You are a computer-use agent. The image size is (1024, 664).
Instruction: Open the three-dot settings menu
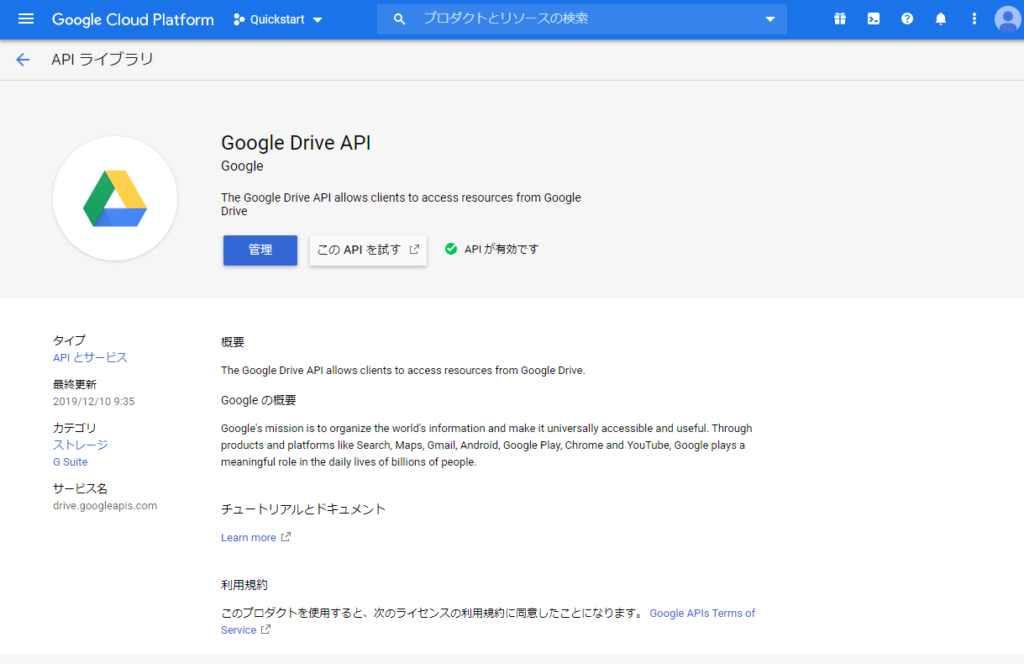coord(974,19)
